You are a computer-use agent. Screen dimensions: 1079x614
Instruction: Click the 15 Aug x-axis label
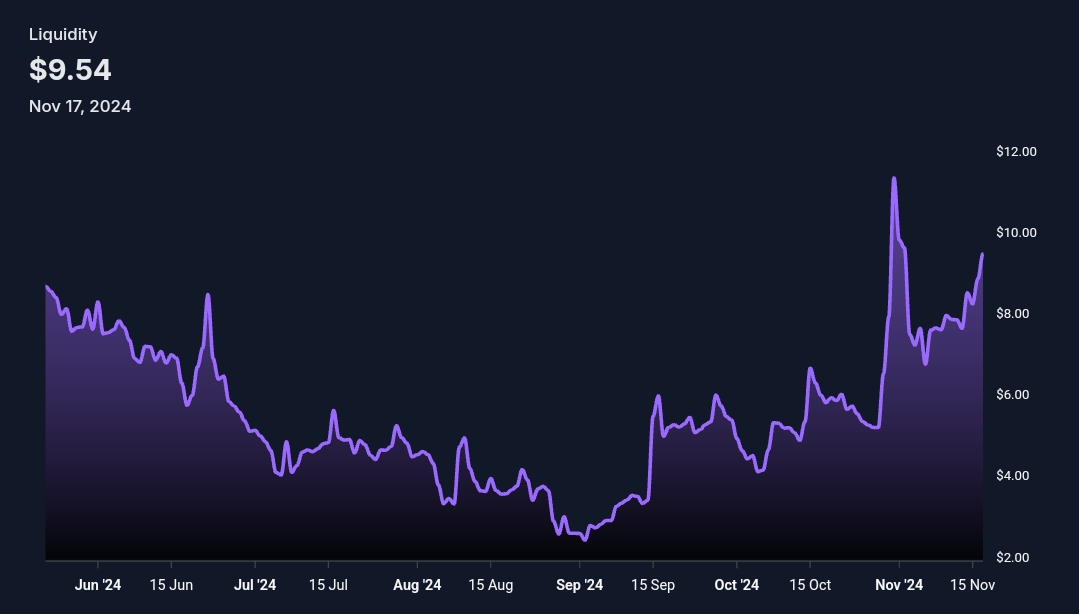click(x=491, y=585)
